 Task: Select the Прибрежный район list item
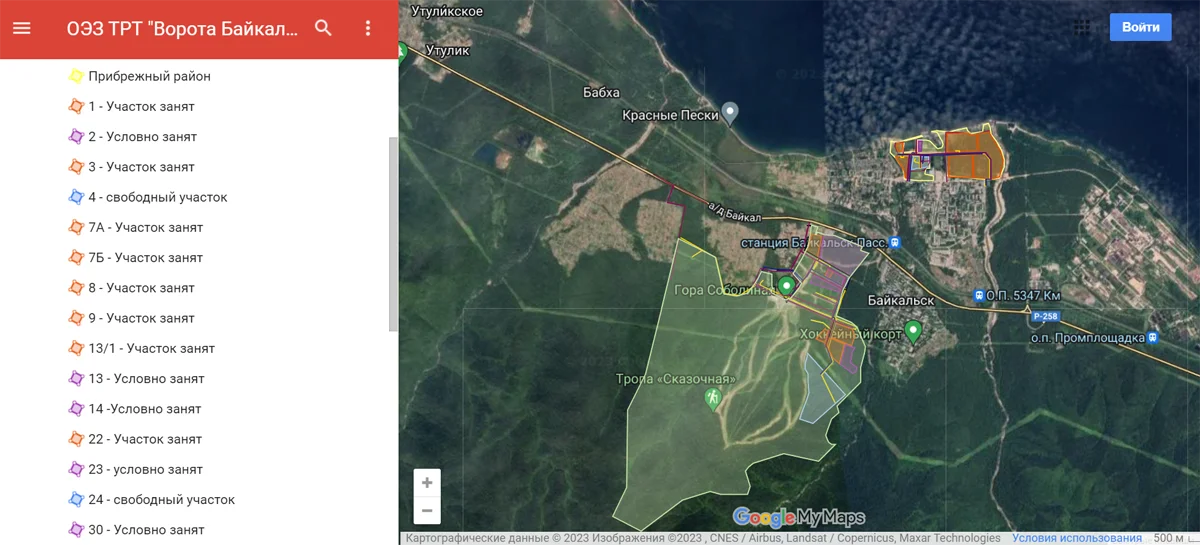149,76
